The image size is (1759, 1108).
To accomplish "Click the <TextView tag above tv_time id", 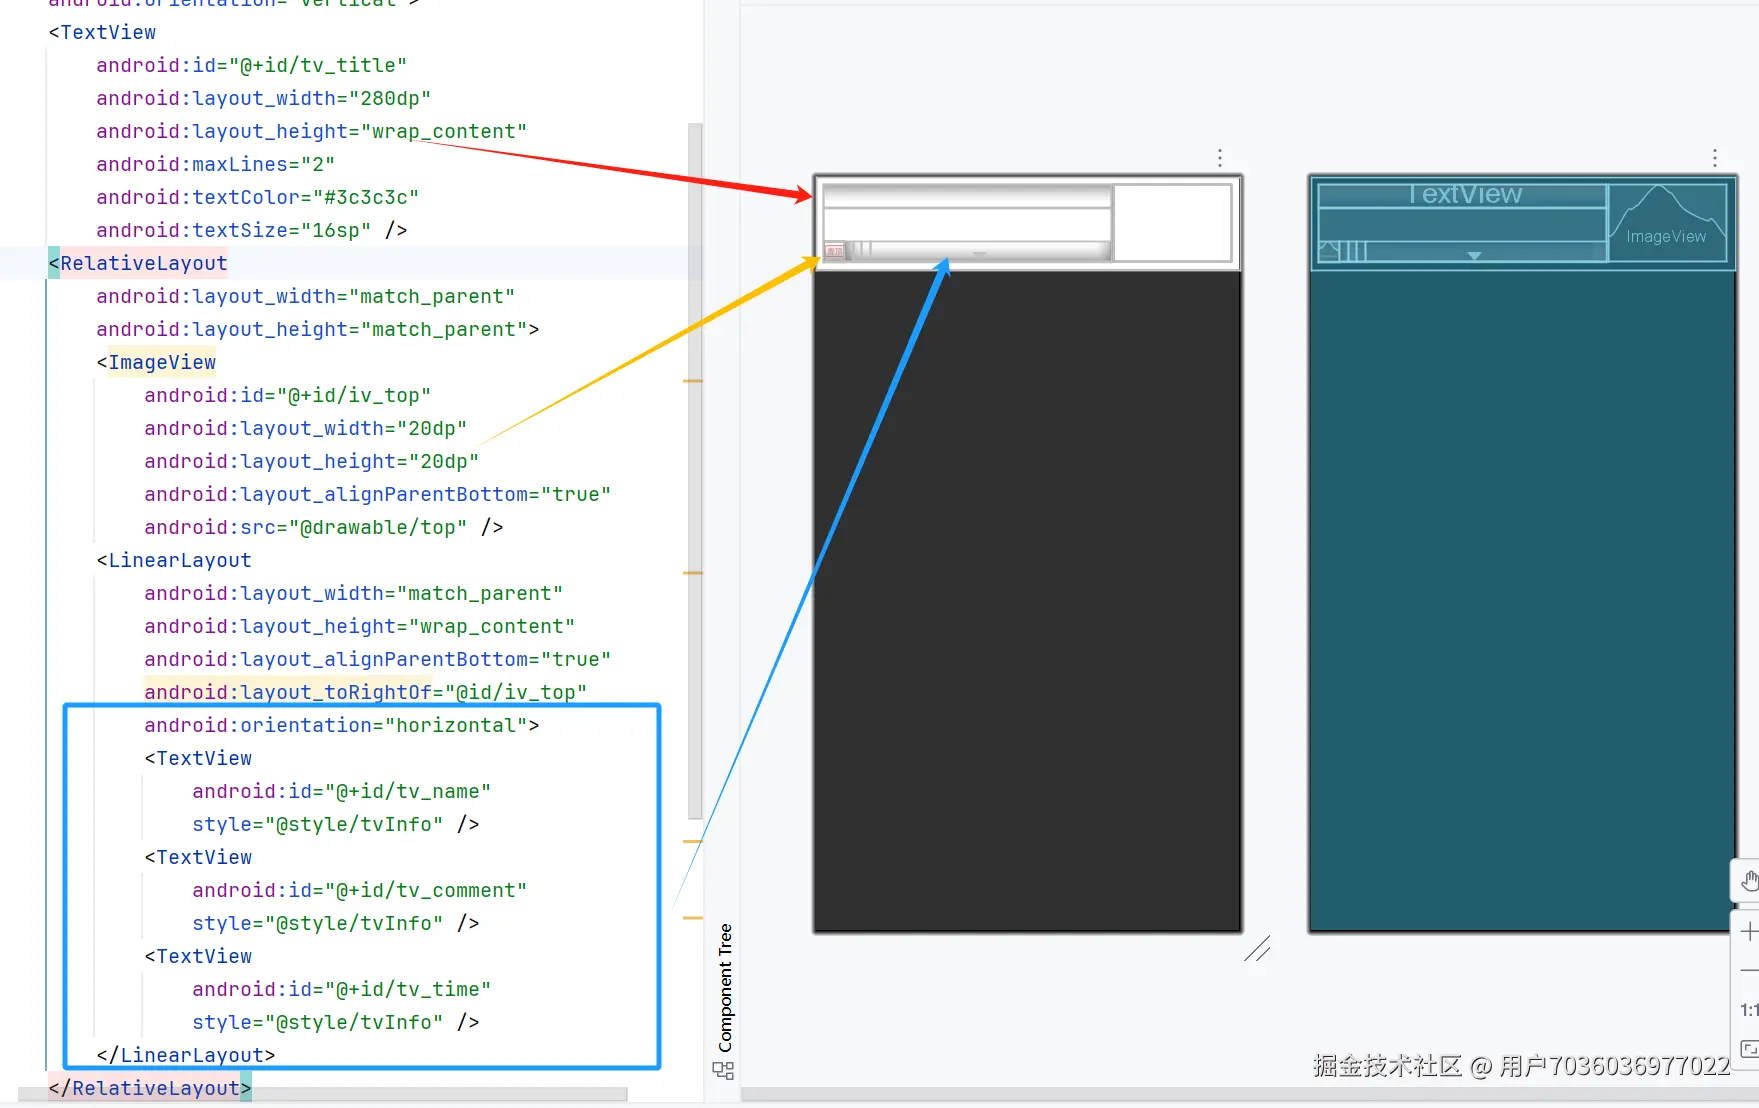I will coord(198,956).
